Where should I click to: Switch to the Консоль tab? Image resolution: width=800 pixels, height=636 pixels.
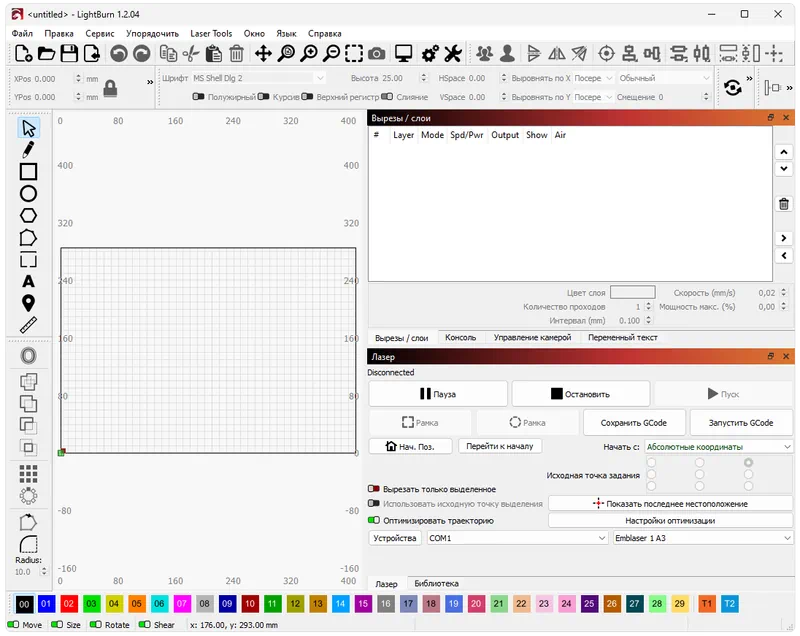[x=460, y=338]
